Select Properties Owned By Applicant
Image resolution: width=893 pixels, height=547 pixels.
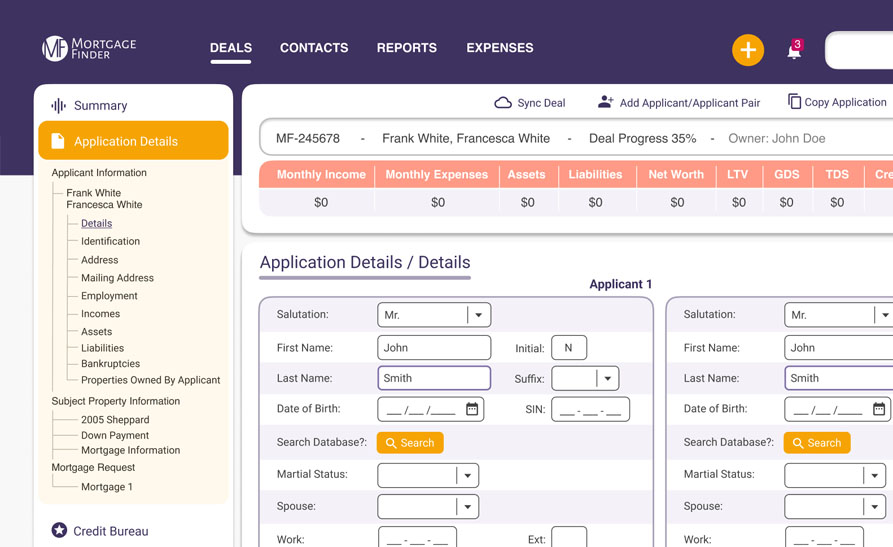tap(150, 380)
